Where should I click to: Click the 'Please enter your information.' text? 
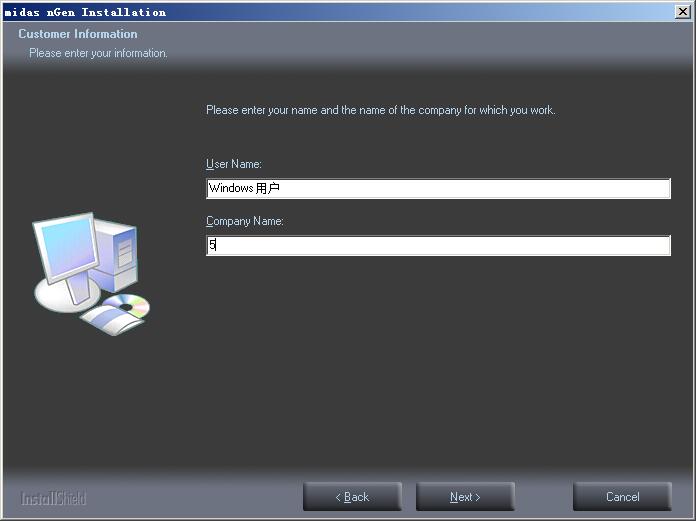(x=99, y=53)
